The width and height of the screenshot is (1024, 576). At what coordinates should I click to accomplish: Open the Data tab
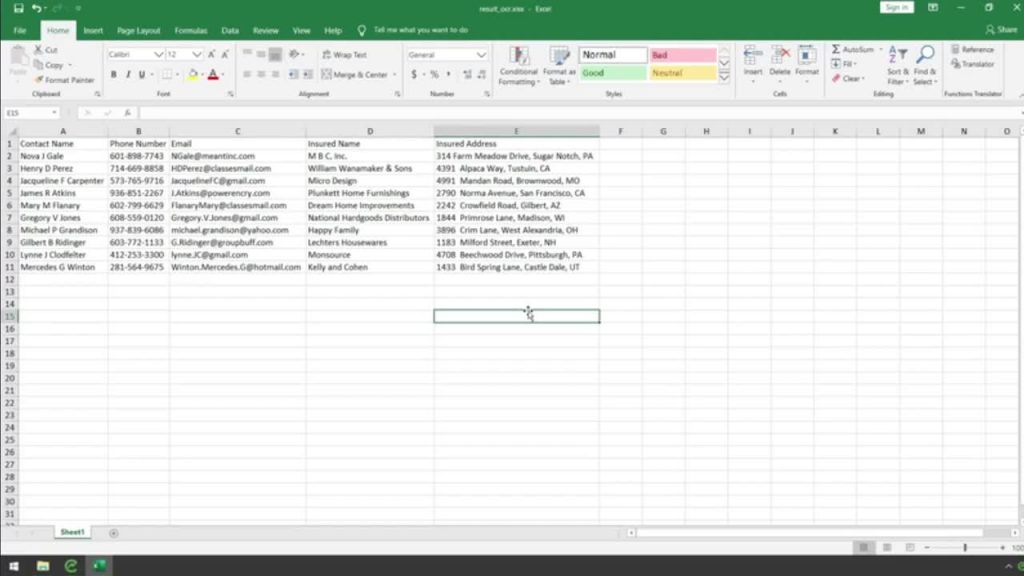[x=230, y=31]
